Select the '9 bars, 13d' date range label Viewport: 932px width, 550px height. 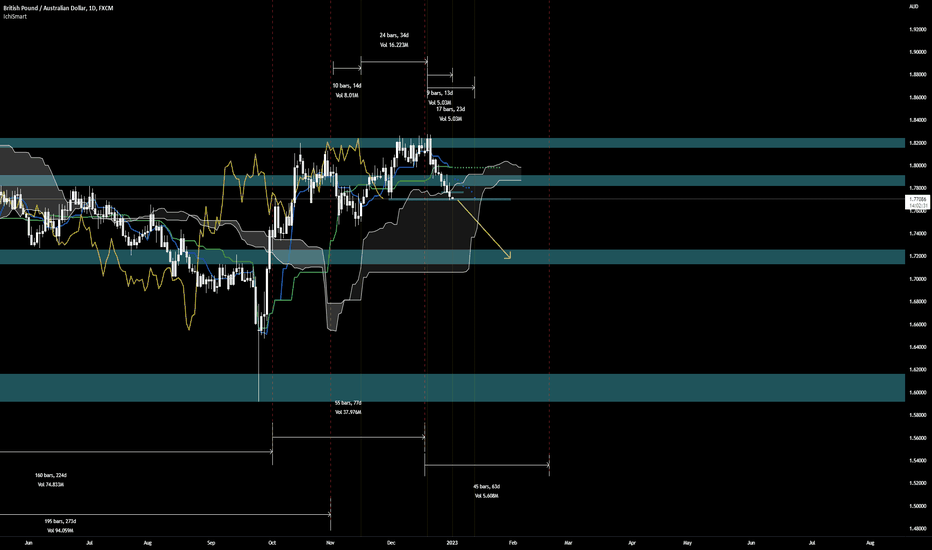tap(440, 93)
